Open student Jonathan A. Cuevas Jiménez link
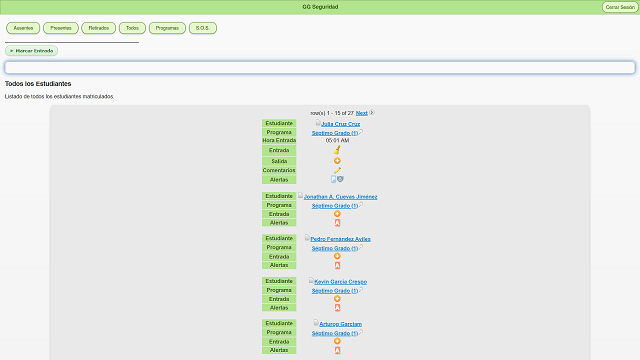This screenshot has height=360, width=640. (x=340, y=197)
